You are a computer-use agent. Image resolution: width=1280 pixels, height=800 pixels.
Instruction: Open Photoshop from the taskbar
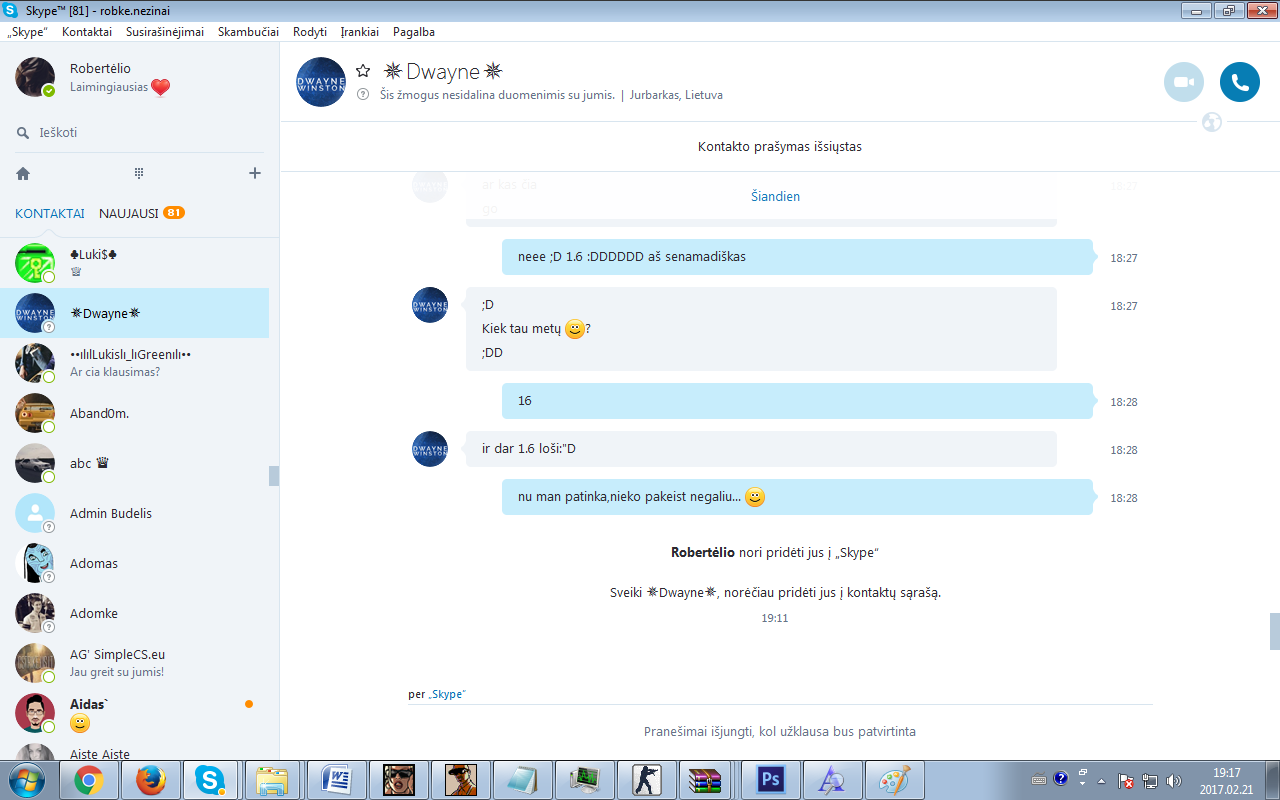coord(770,779)
